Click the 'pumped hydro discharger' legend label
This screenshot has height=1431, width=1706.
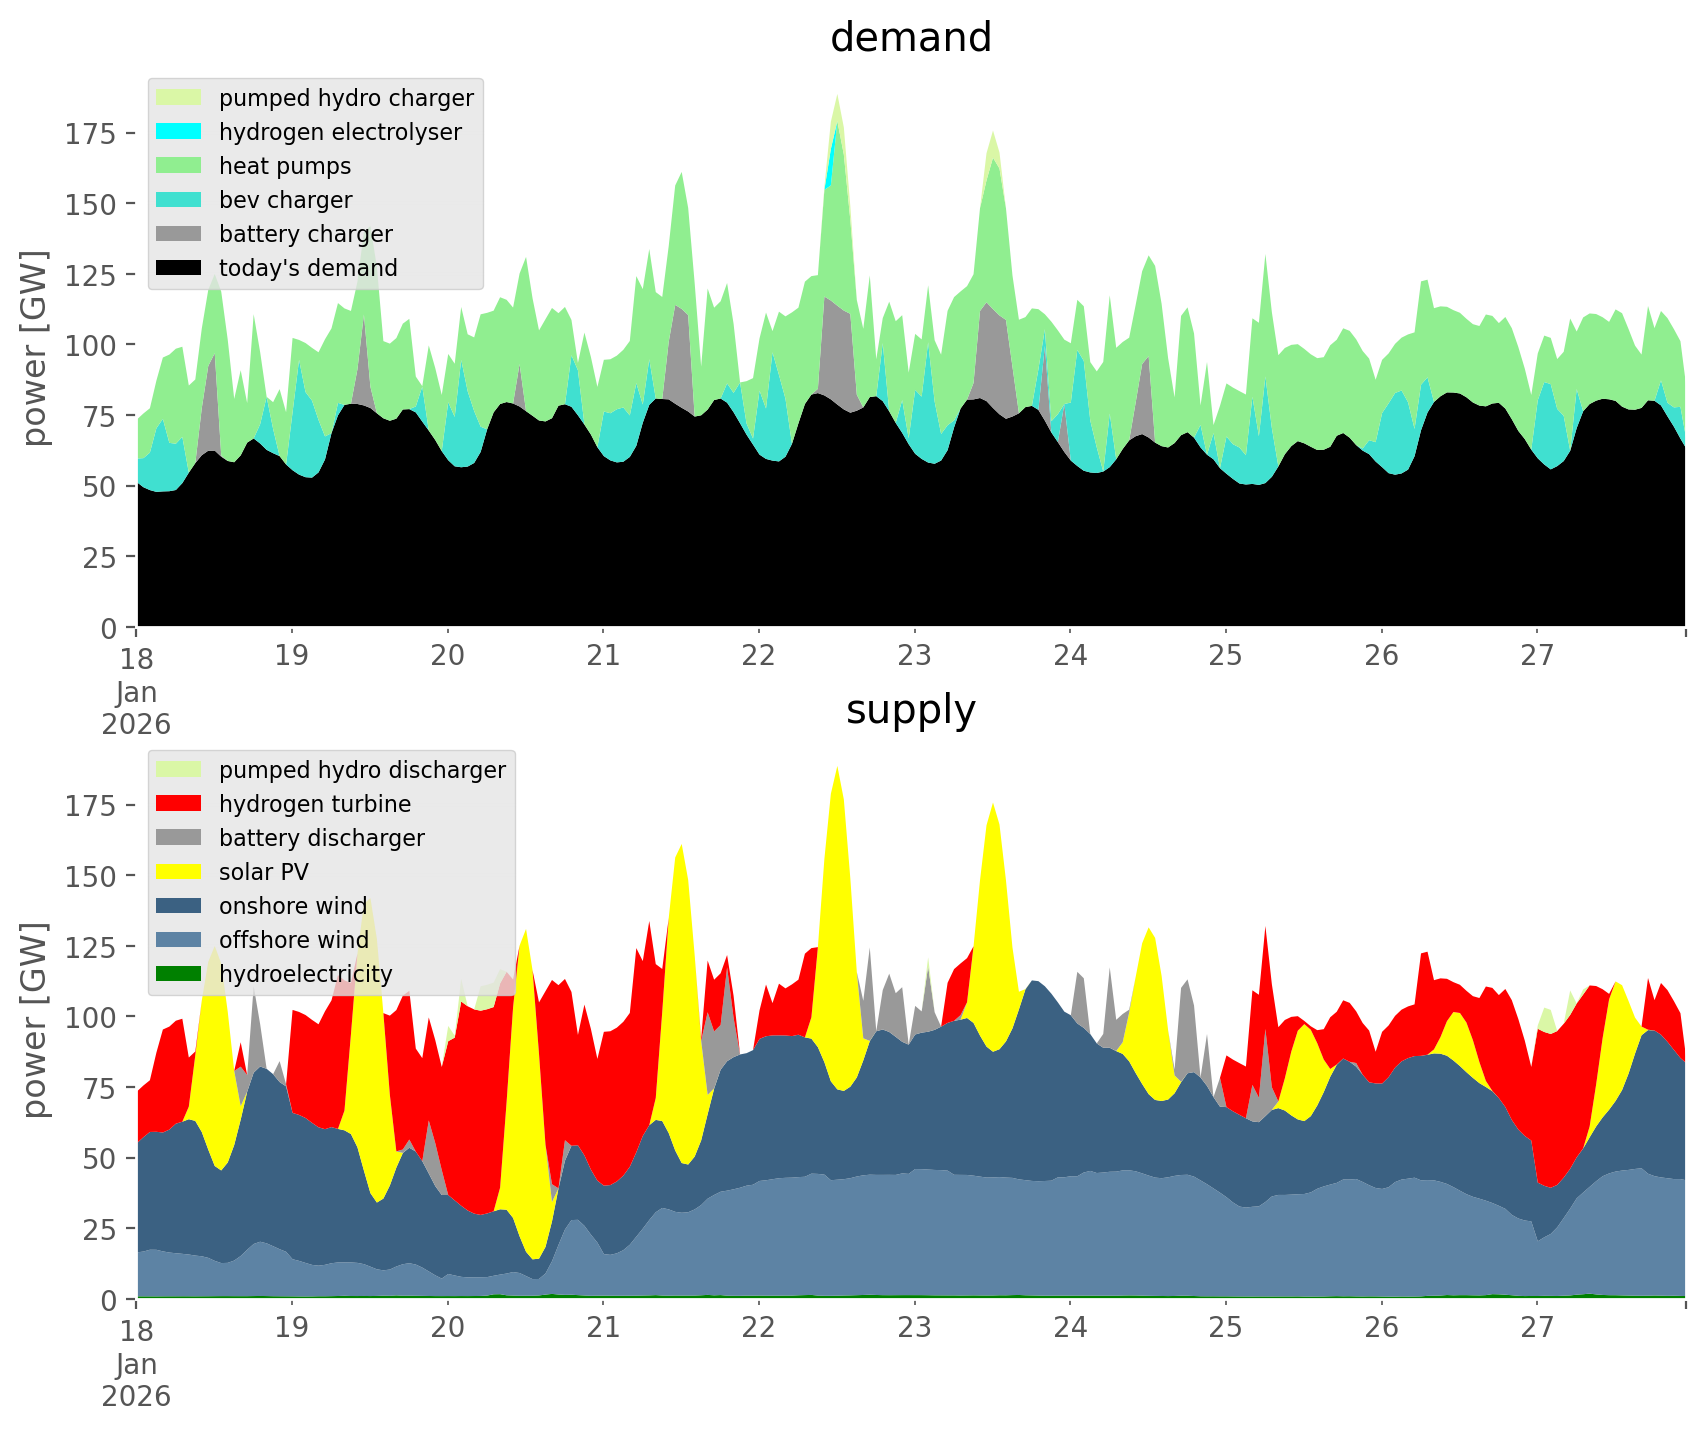click(362, 770)
